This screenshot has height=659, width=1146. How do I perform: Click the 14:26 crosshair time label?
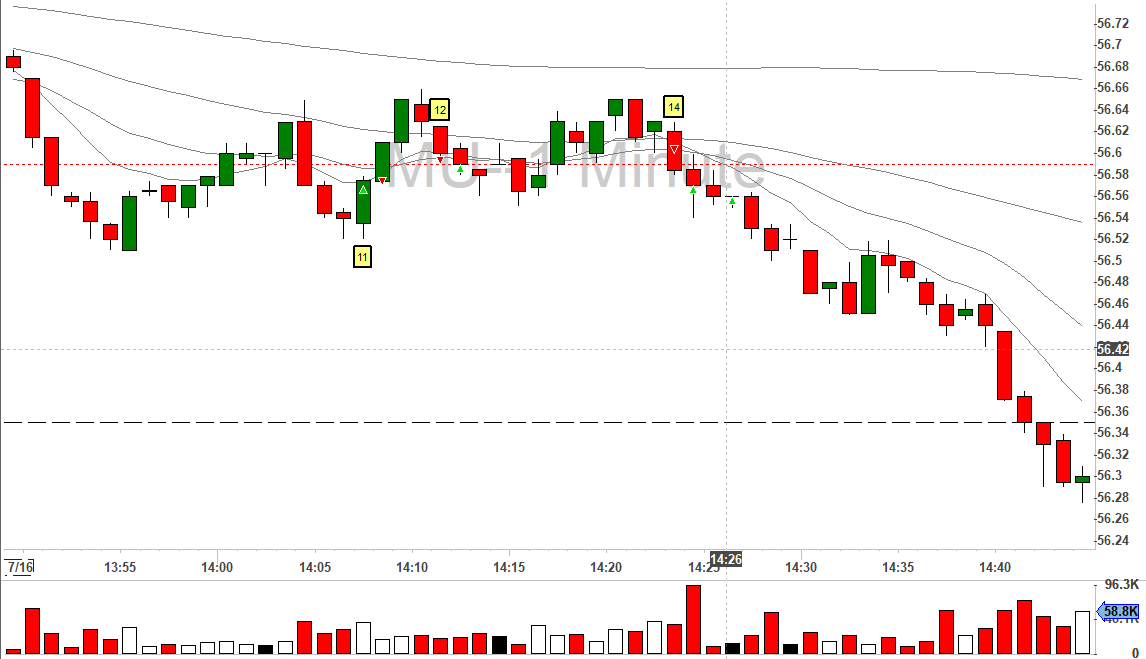coord(726,560)
